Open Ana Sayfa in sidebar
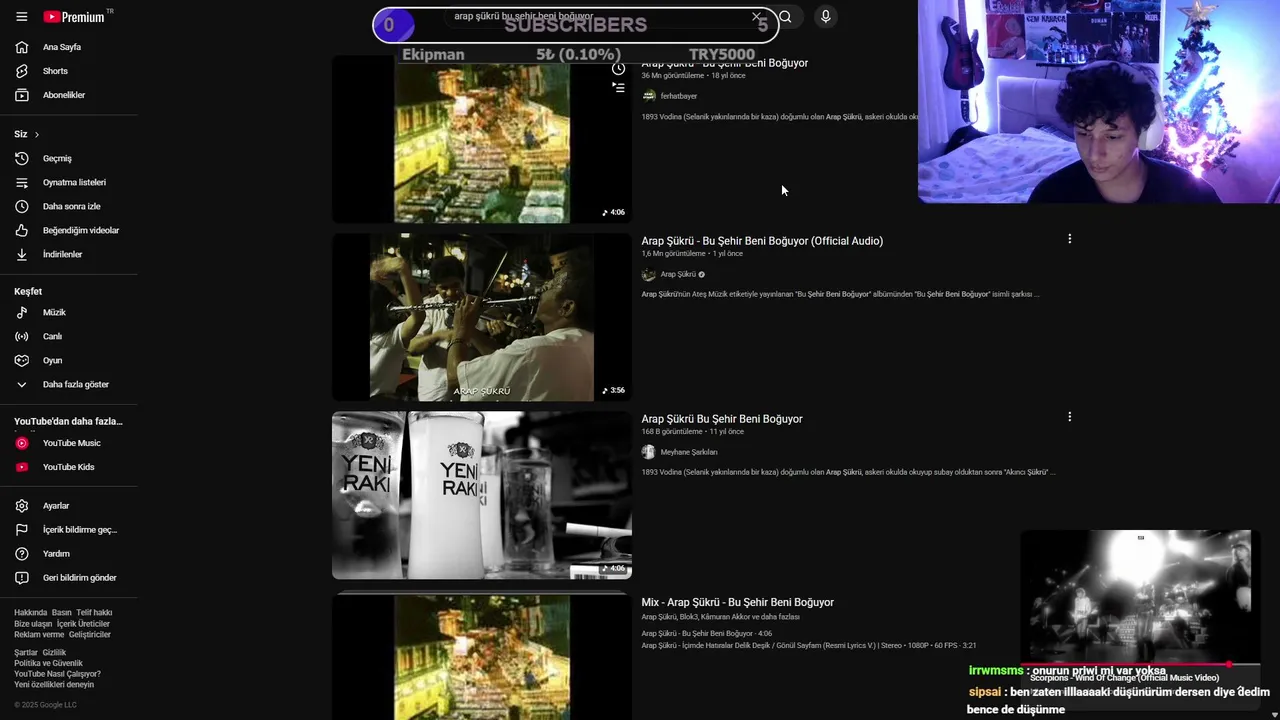This screenshot has width=1280, height=720. (62, 47)
